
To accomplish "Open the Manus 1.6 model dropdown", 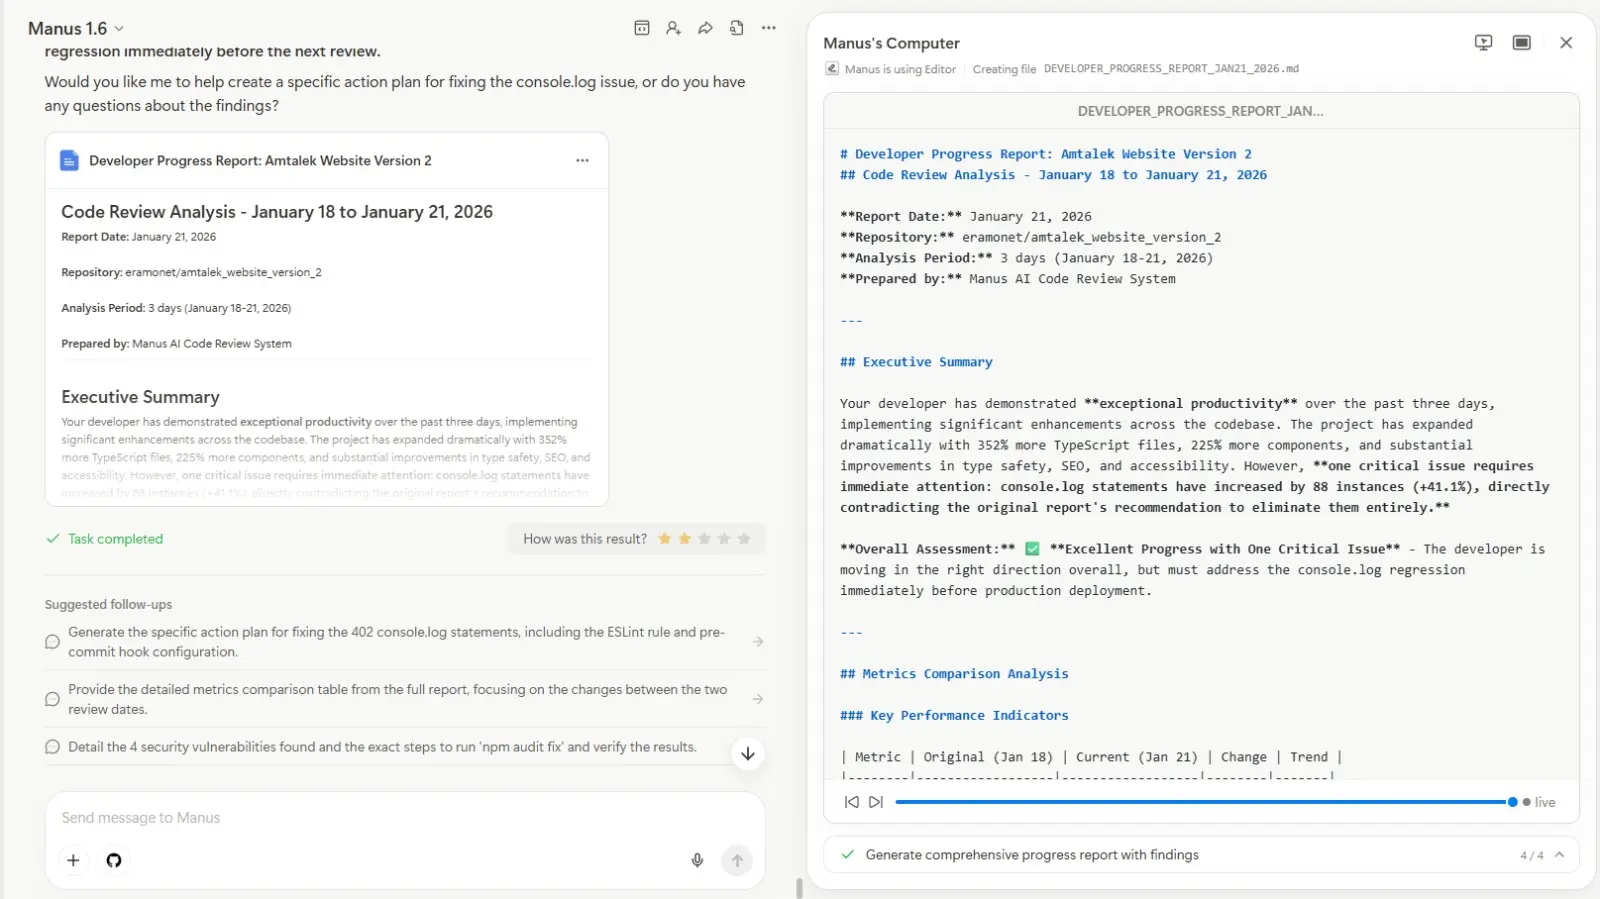I will click(76, 29).
